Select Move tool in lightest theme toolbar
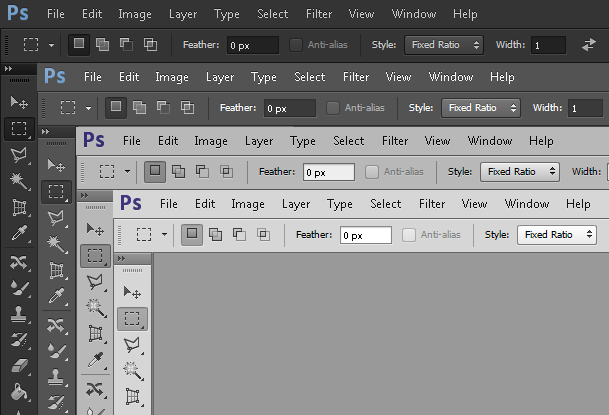The image size is (609, 415). pos(132,292)
